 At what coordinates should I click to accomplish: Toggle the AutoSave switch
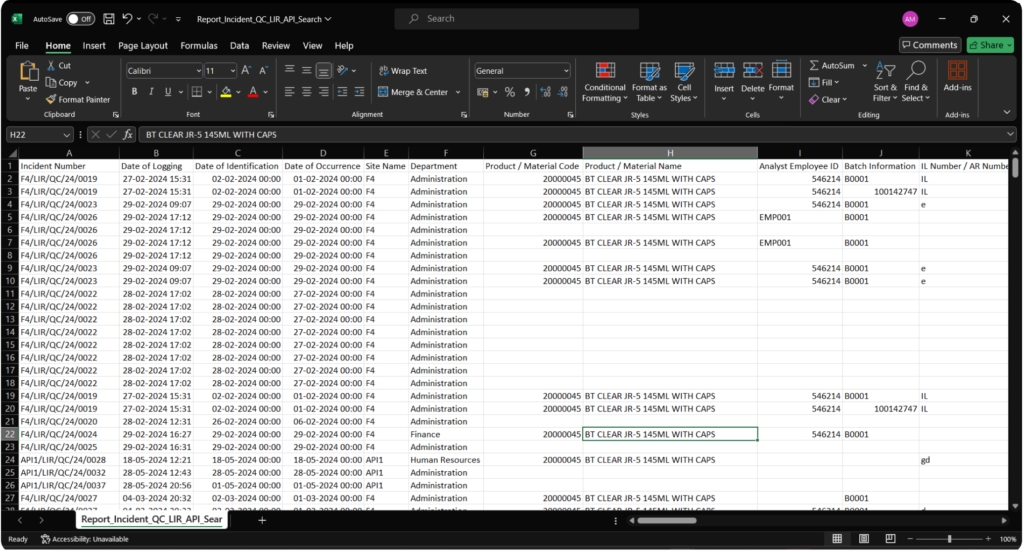click(x=80, y=19)
